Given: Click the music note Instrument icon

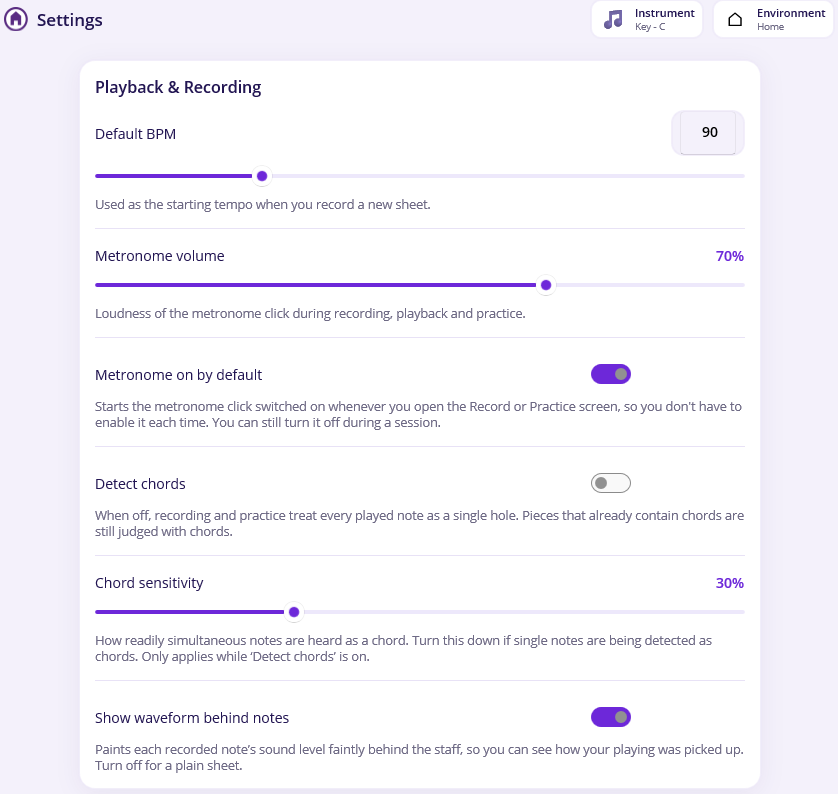Looking at the screenshot, I should click(613, 20).
